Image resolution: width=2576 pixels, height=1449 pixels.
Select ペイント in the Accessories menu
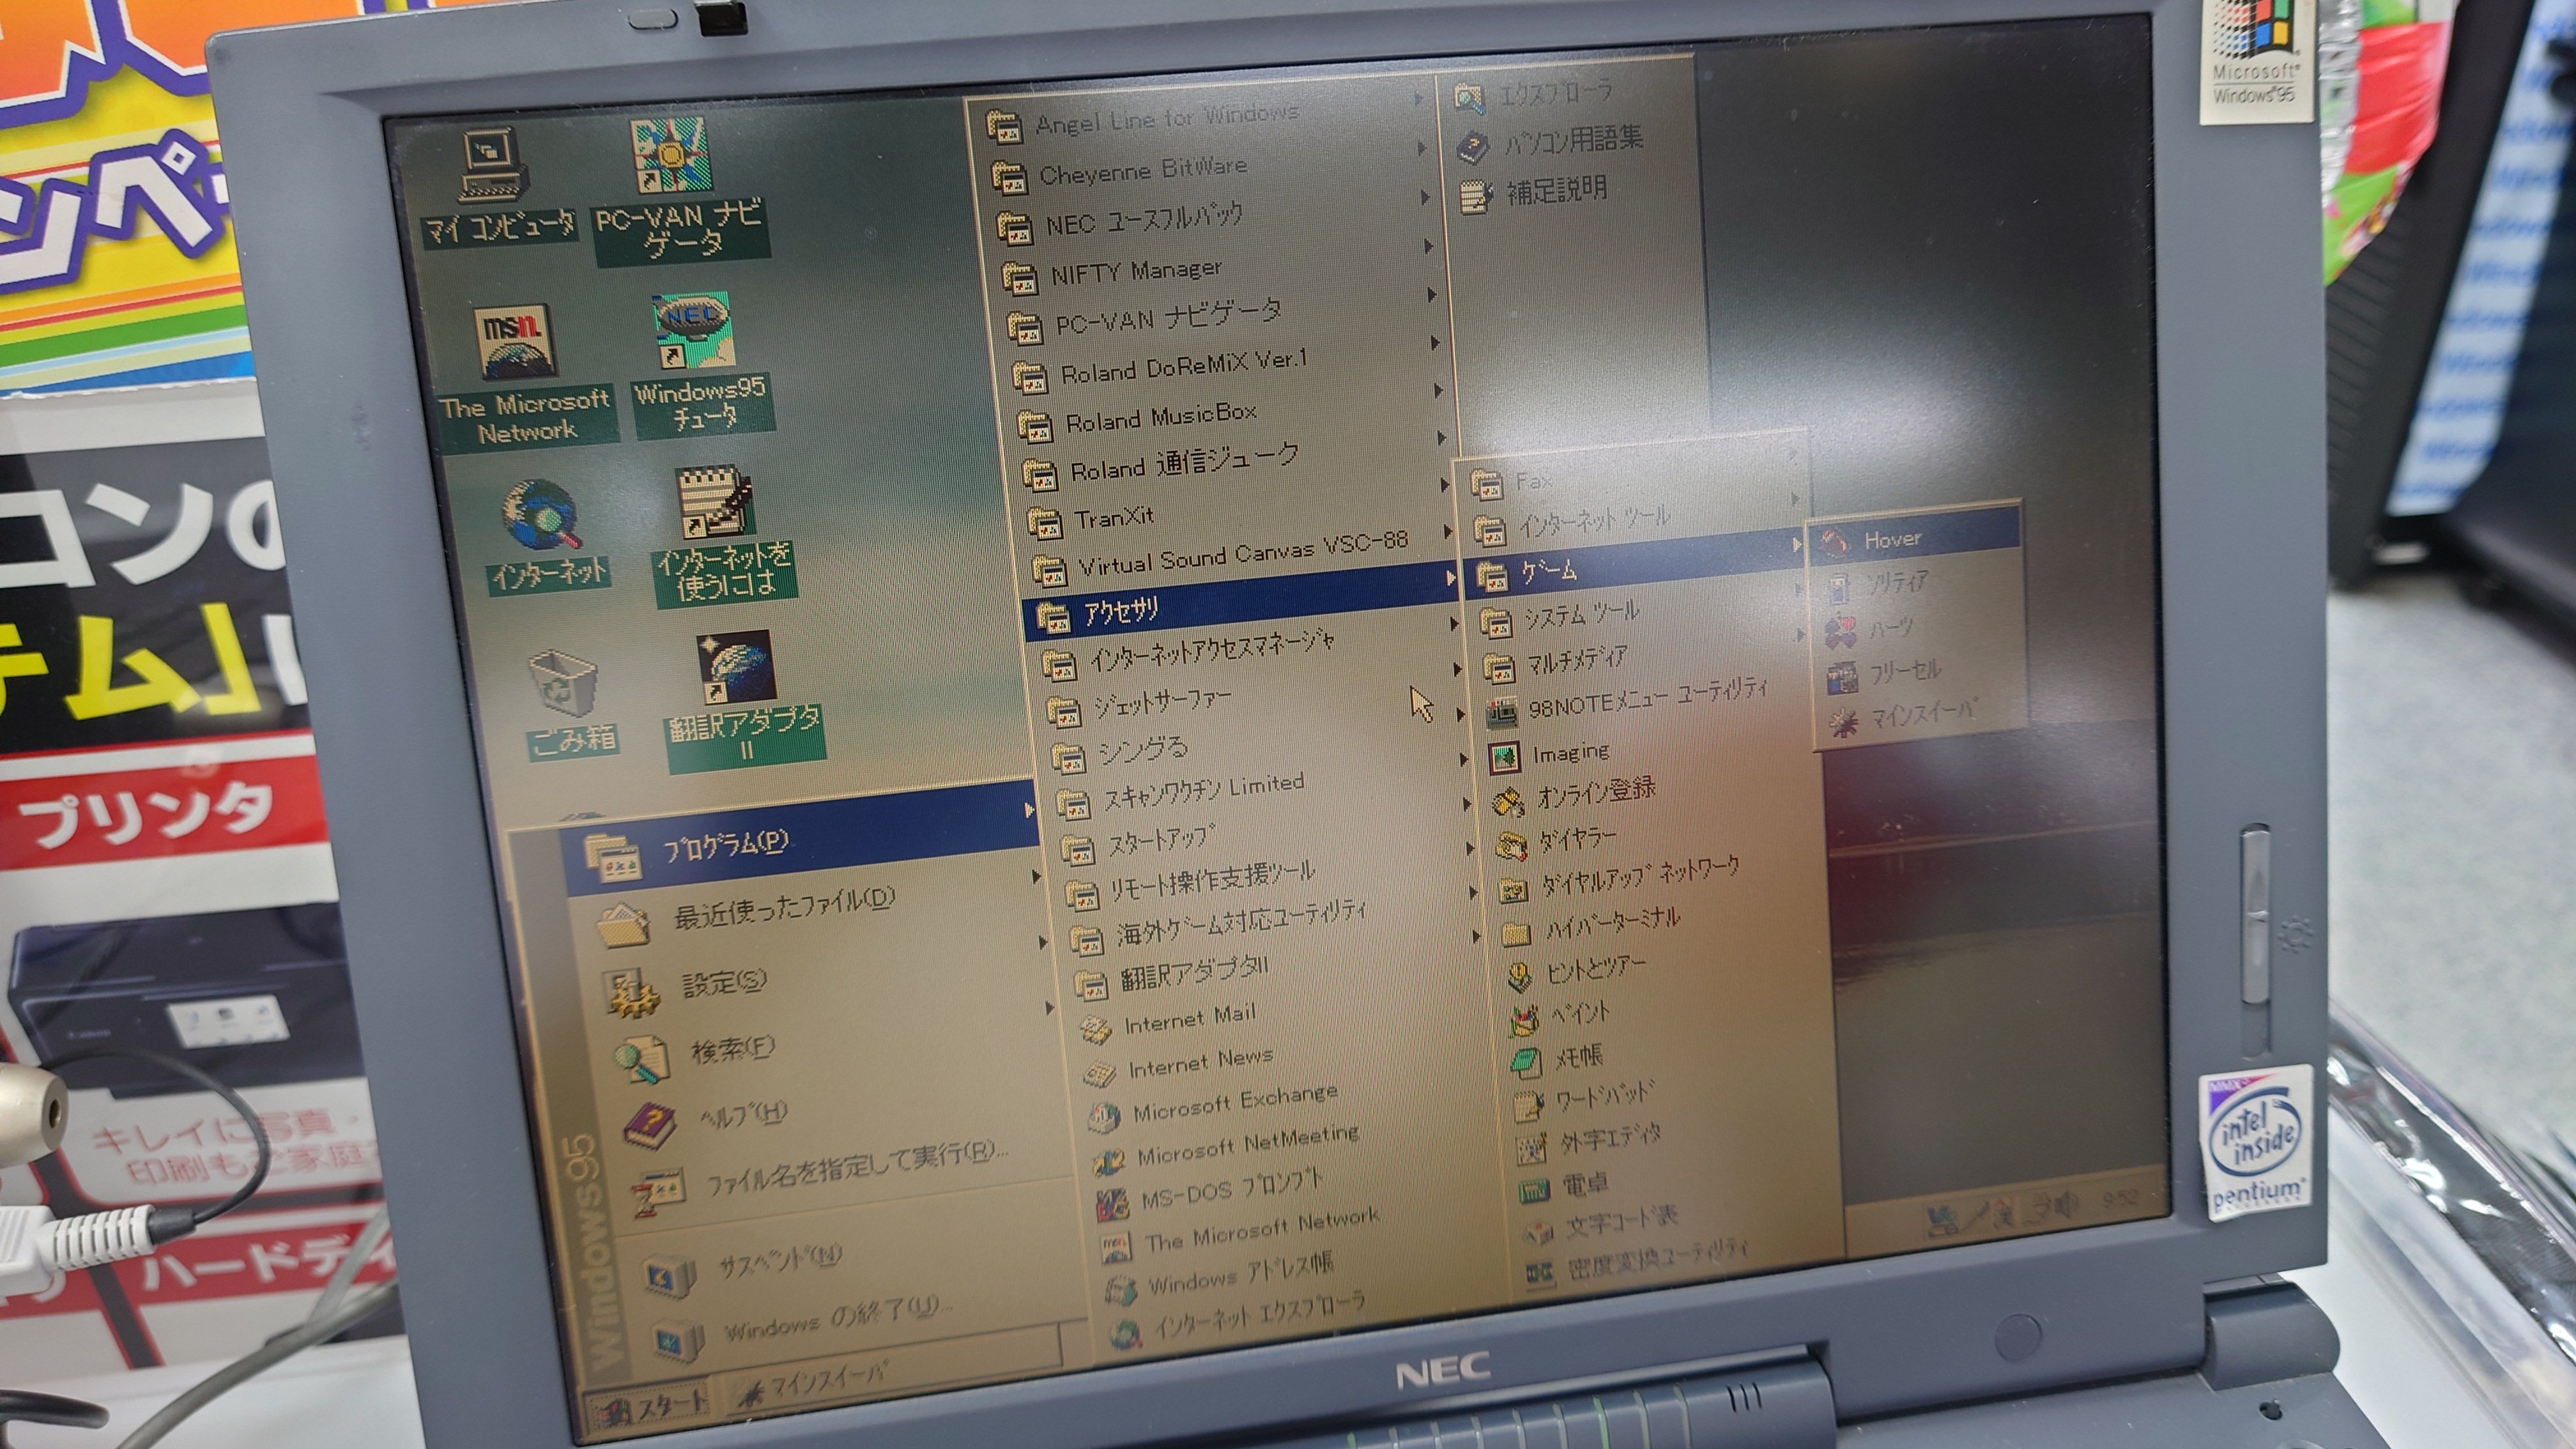pyautogui.click(x=1580, y=1013)
